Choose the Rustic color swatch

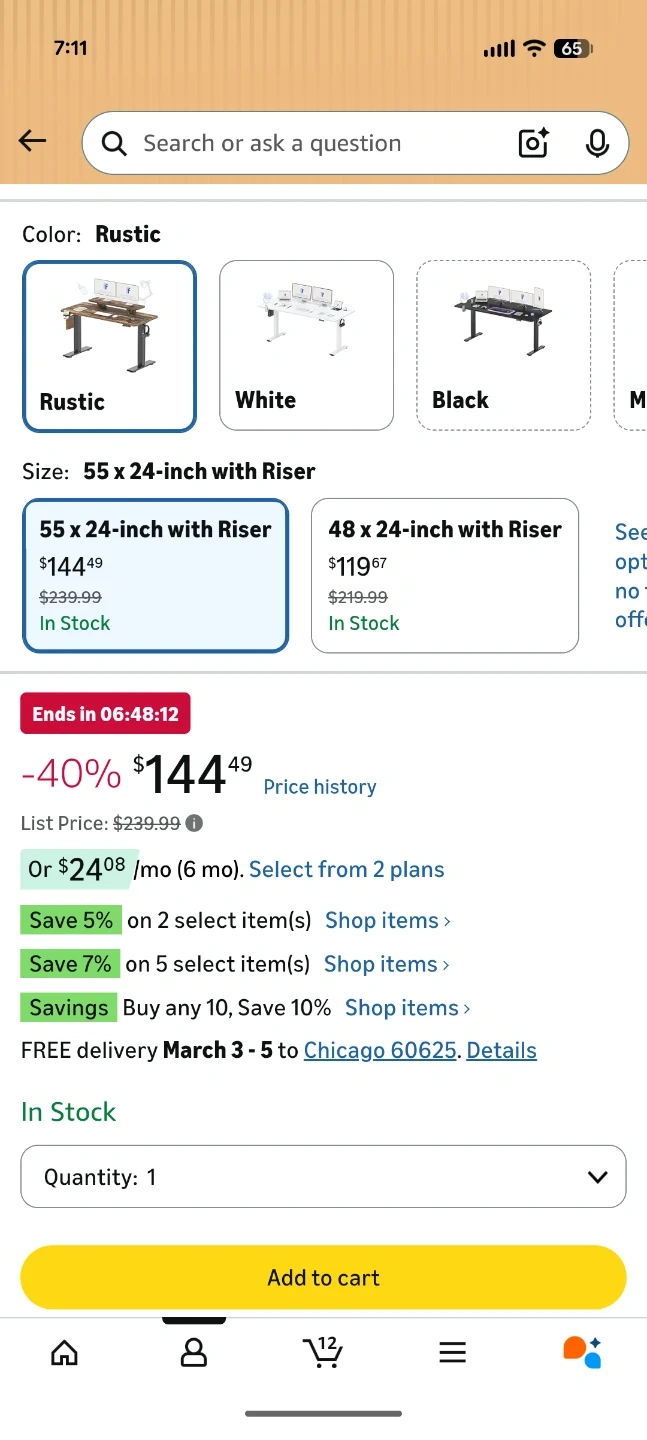coord(109,346)
